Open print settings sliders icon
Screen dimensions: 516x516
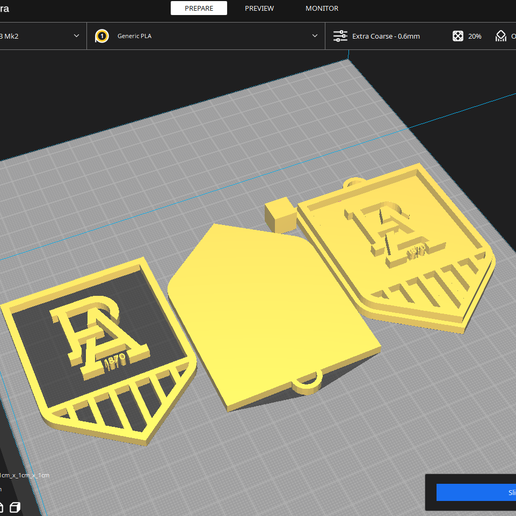click(340, 36)
